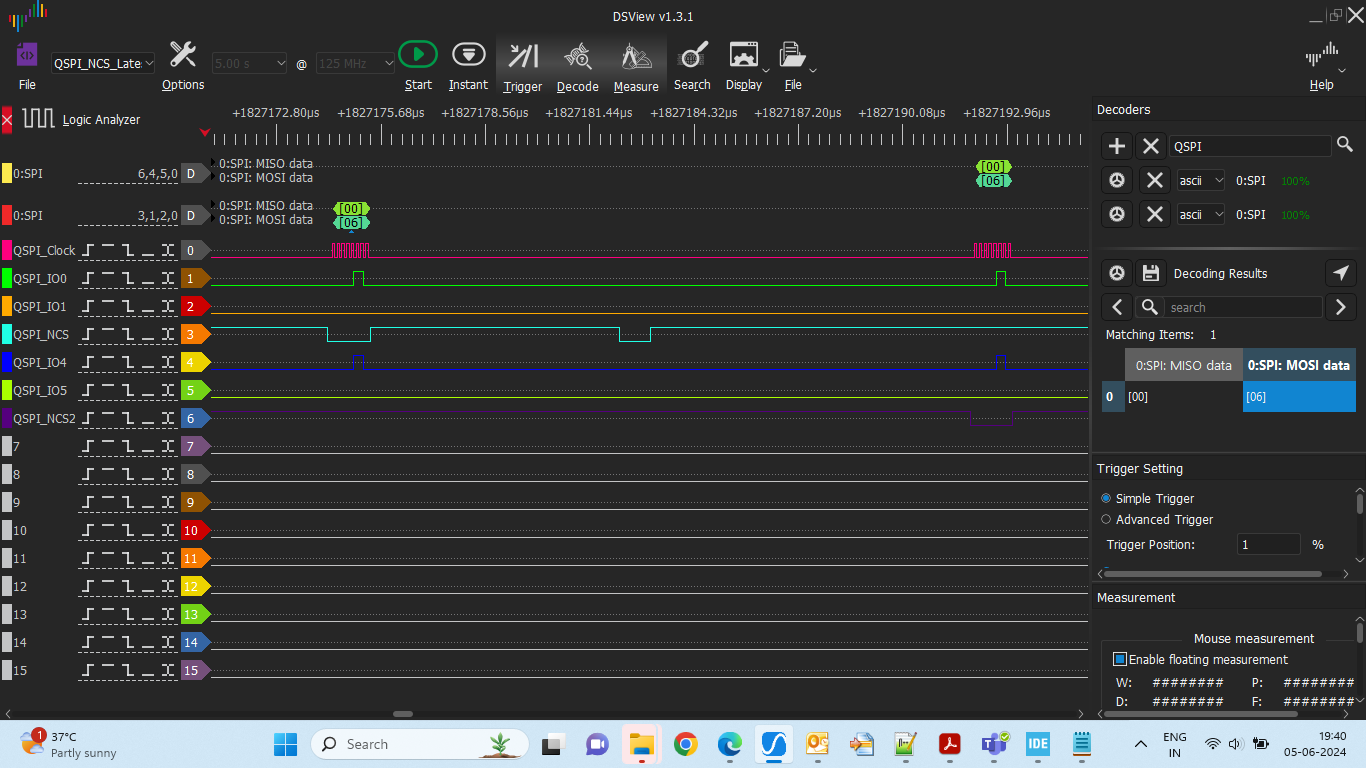
Task: Switch to the 0:SPI MISO data column tab
Action: (x=1183, y=365)
